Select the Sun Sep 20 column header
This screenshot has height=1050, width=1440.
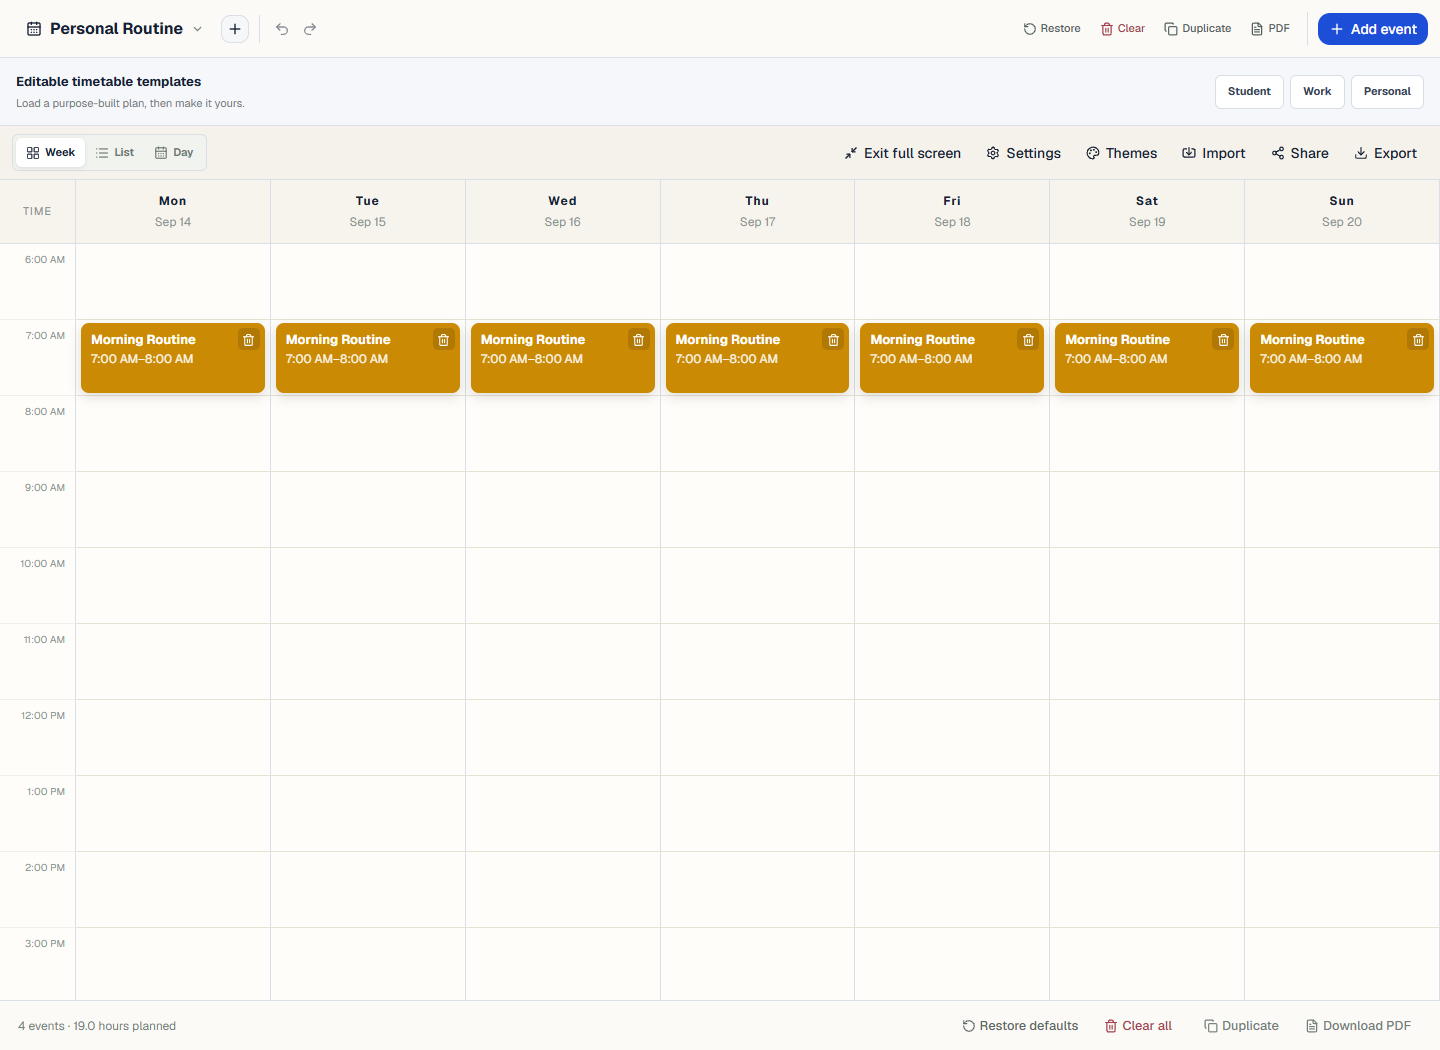(1342, 211)
